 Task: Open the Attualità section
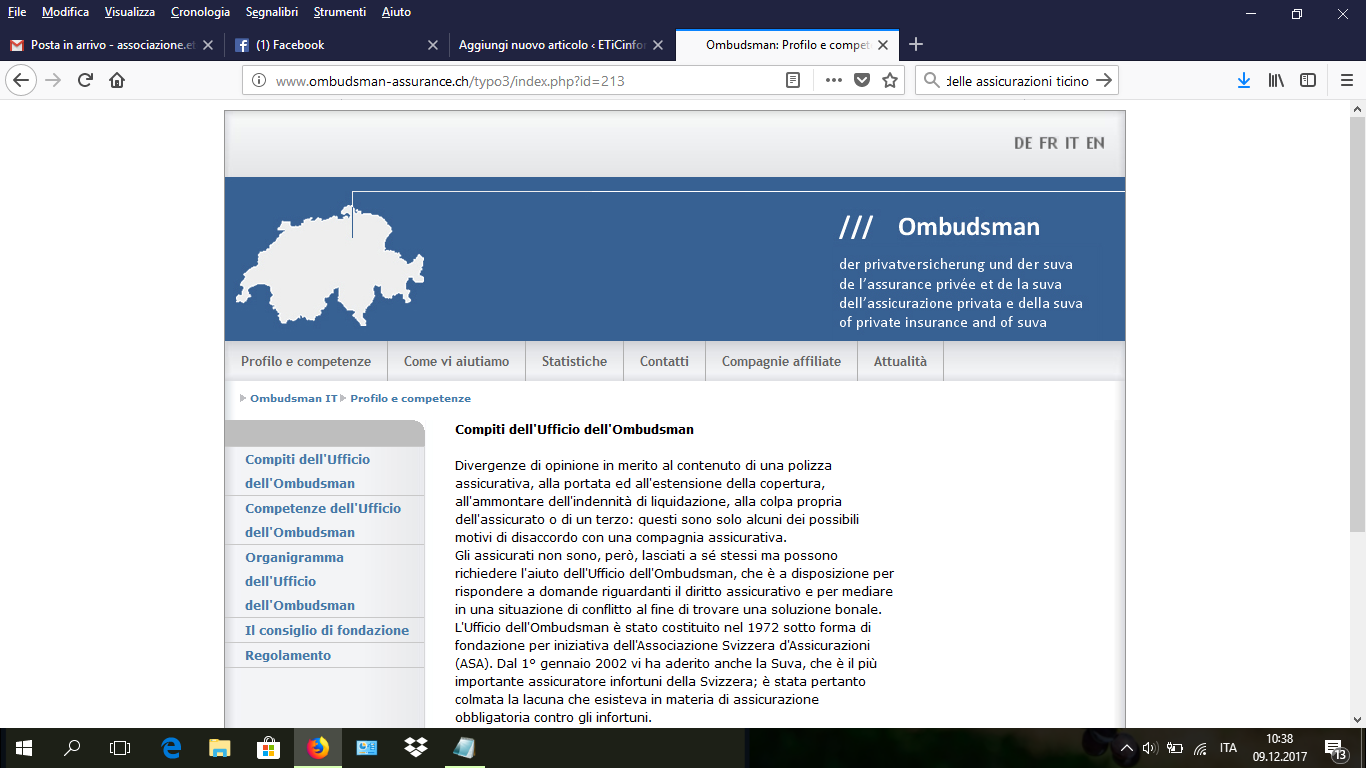900,361
